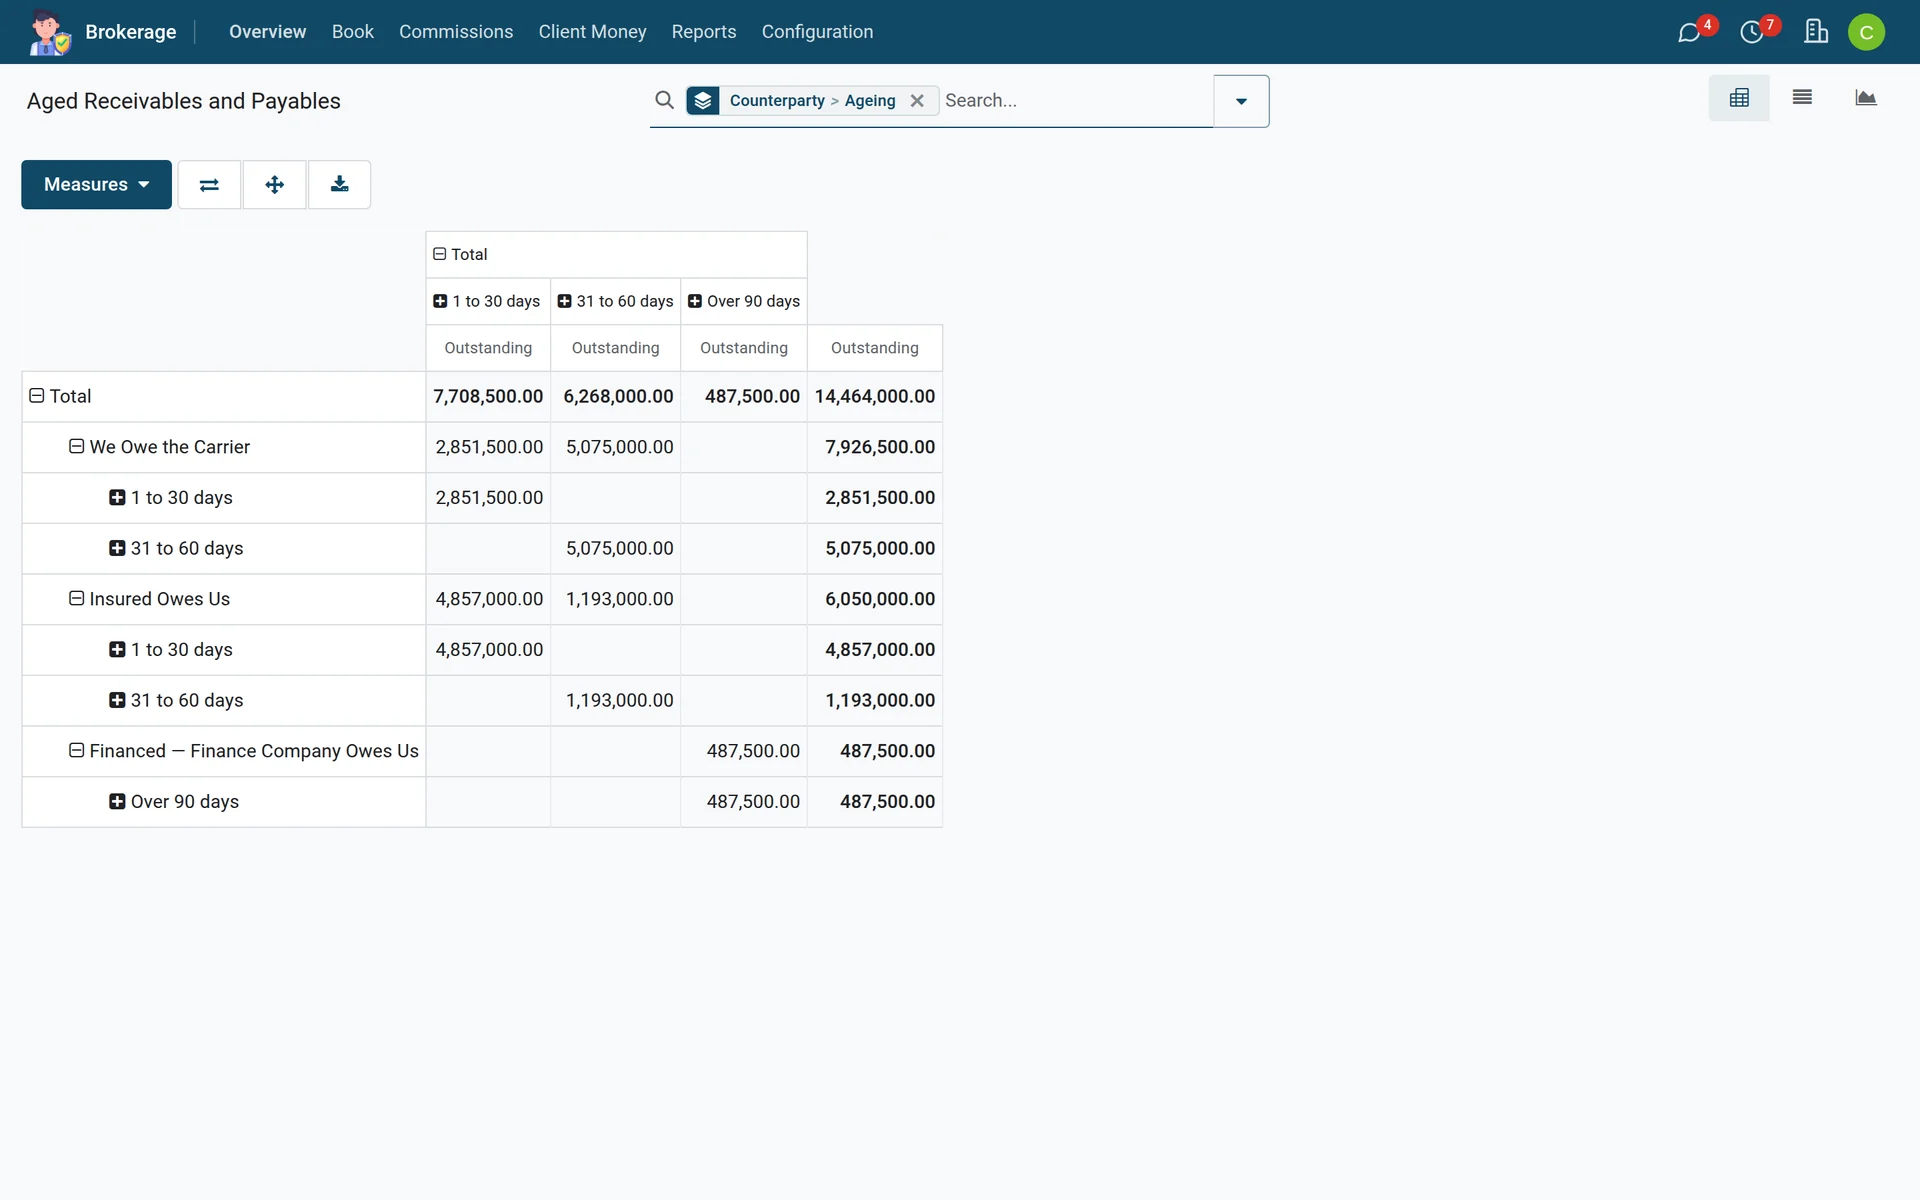Remove the Counterparty > Ageing filter
The height and width of the screenshot is (1200, 1920).
pyautogui.click(x=917, y=100)
